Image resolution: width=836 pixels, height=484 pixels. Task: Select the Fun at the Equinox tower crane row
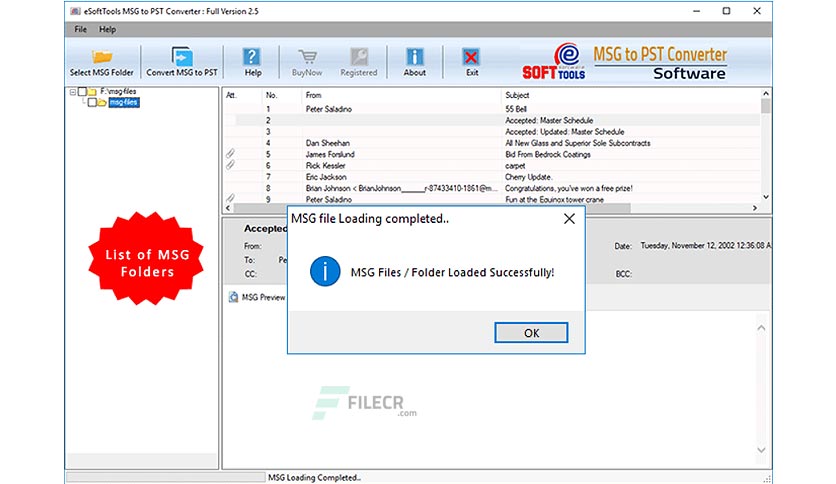(x=492, y=199)
